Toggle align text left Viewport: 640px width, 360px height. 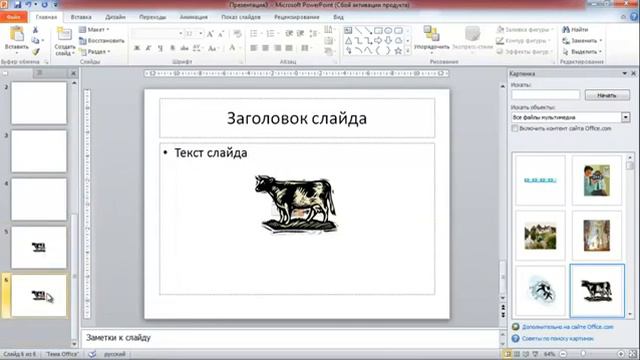pyautogui.click(x=253, y=48)
